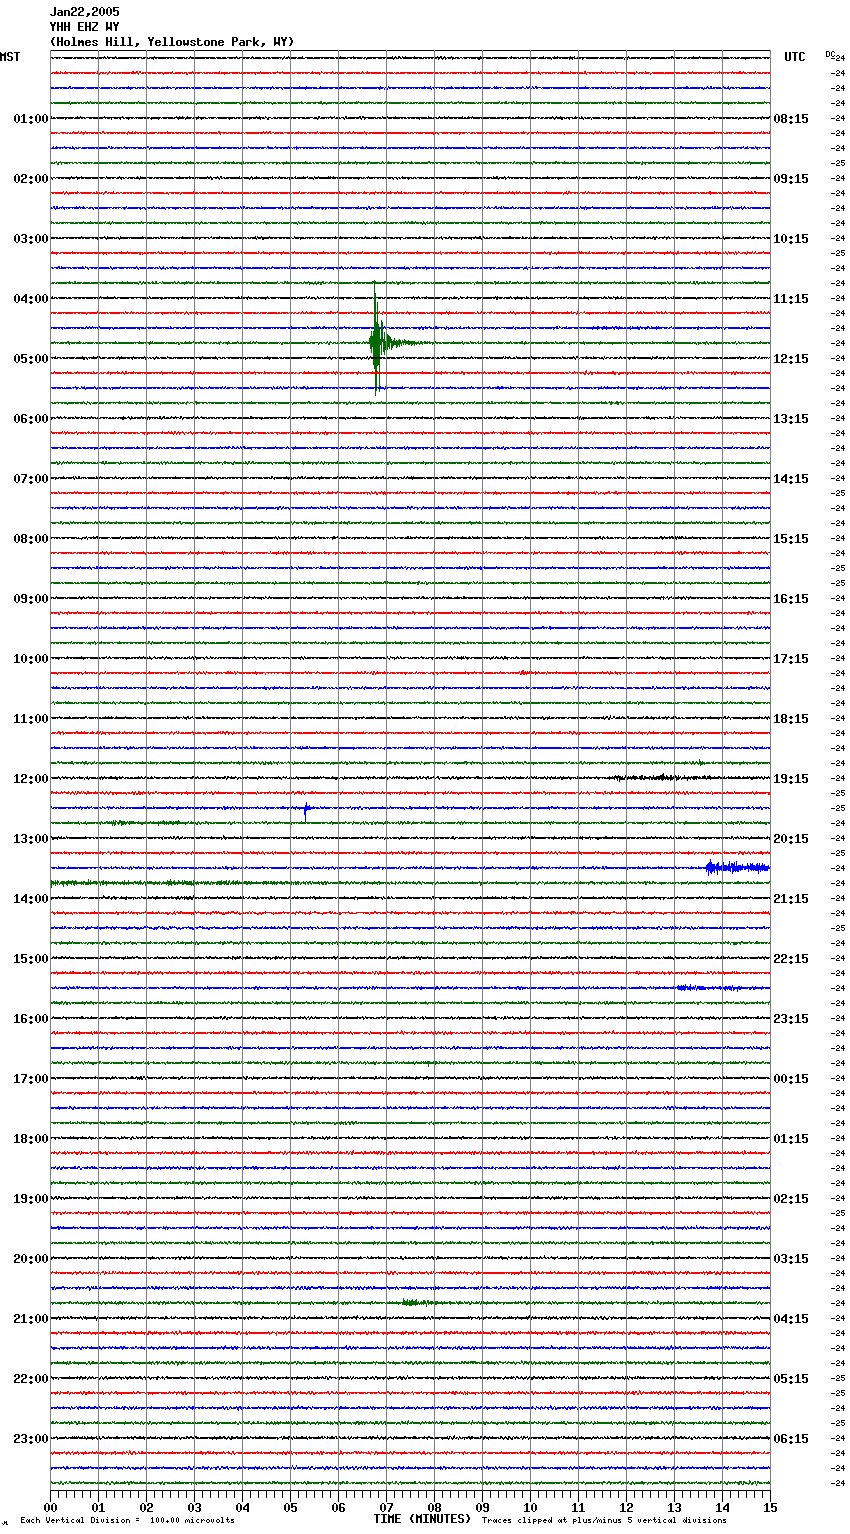Click the 16:15 UTC time label

coord(791,599)
